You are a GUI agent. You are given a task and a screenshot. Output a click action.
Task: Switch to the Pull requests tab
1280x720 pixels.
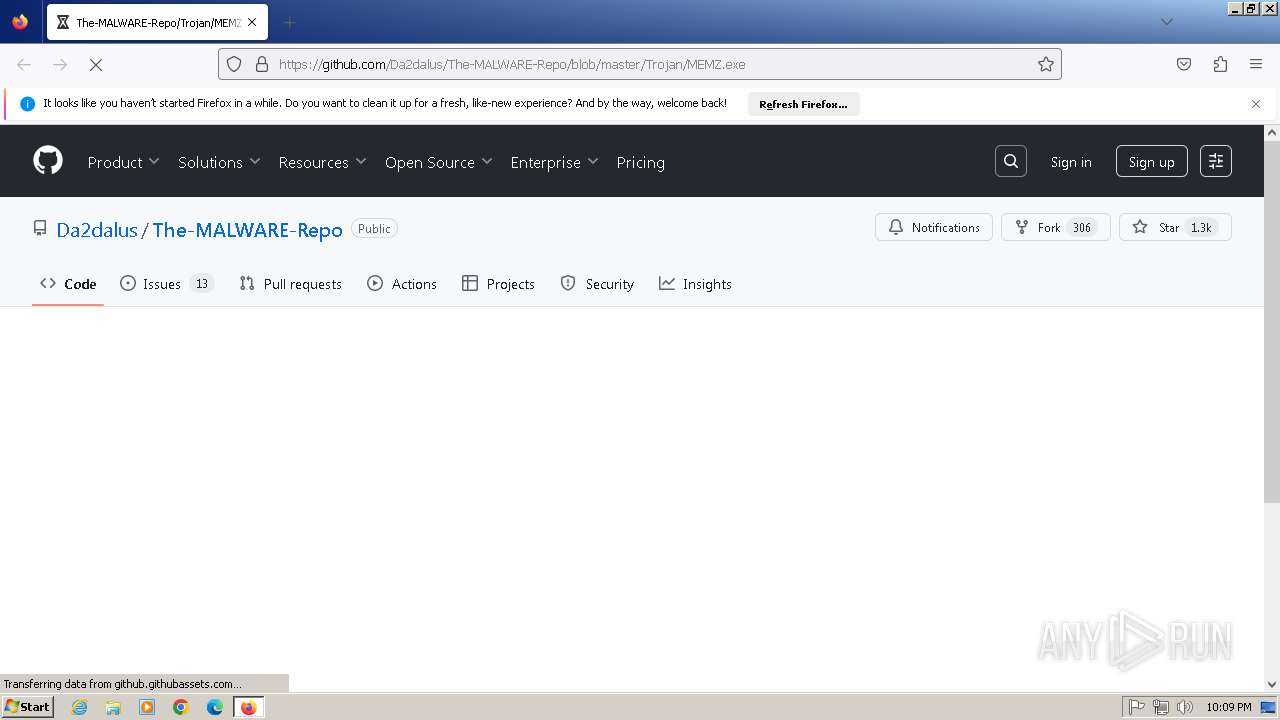click(x=291, y=284)
